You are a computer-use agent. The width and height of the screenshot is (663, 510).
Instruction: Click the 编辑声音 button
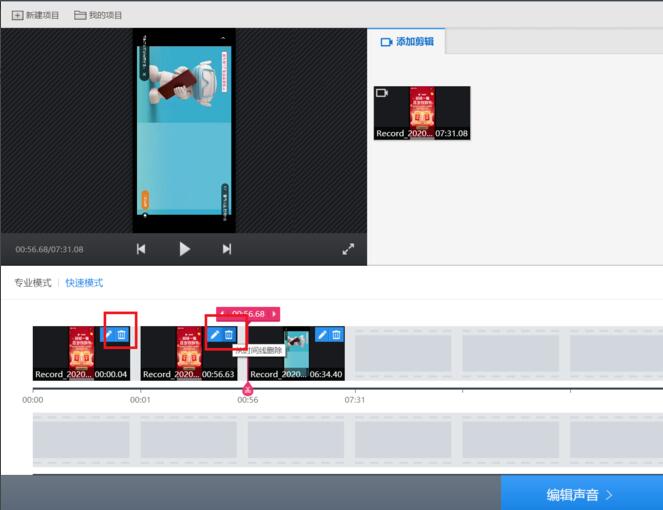click(x=581, y=494)
